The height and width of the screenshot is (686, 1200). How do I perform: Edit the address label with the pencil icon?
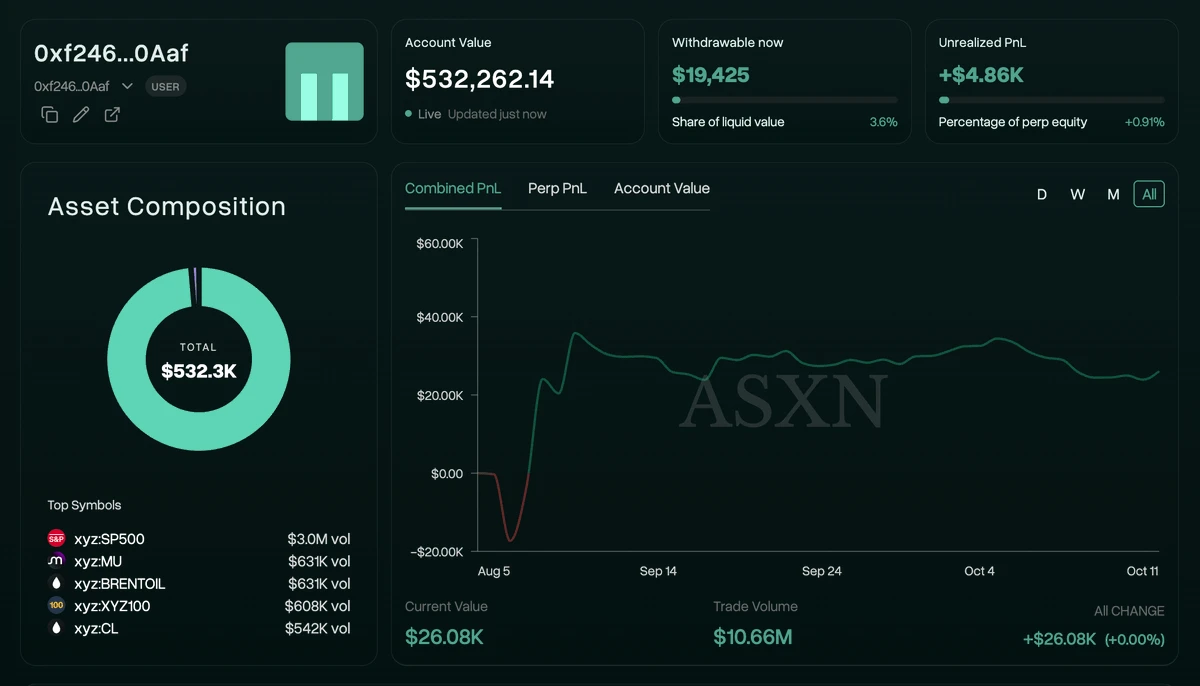point(81,115)
